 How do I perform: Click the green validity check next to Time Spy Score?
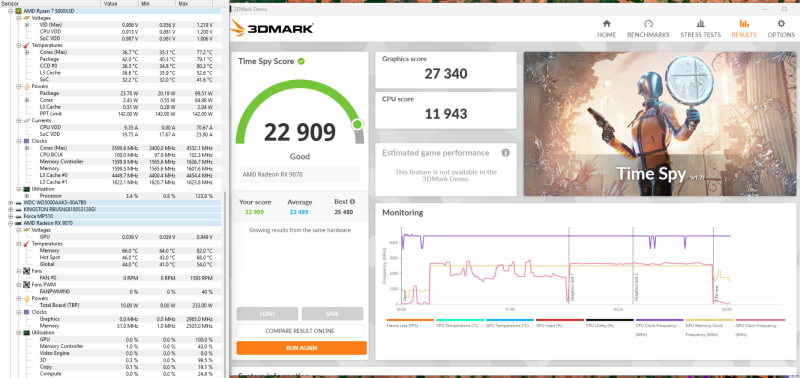[302, 61]
